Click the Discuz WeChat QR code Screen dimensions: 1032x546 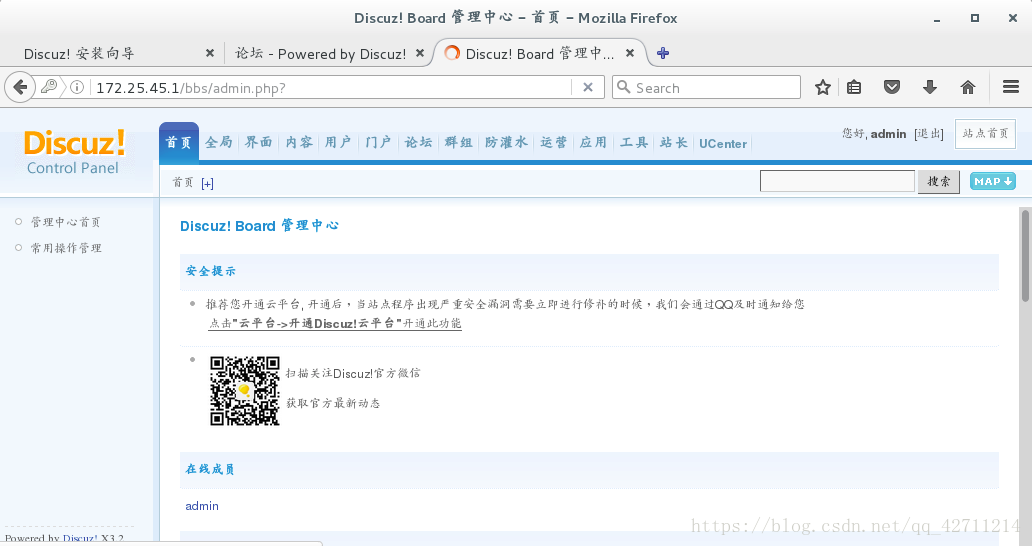point(245,391)
